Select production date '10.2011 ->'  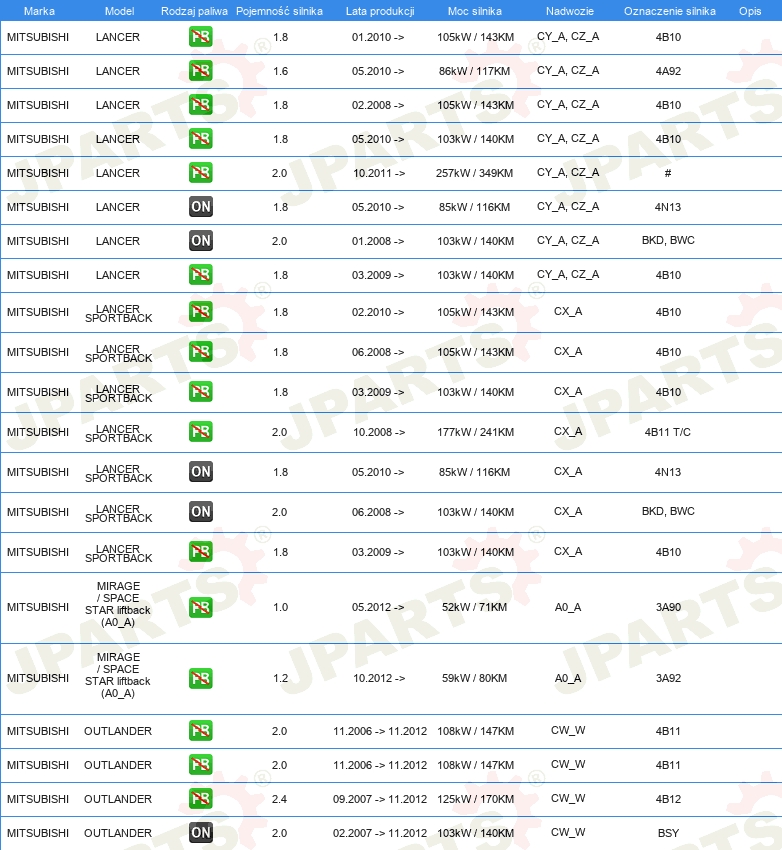379,173
